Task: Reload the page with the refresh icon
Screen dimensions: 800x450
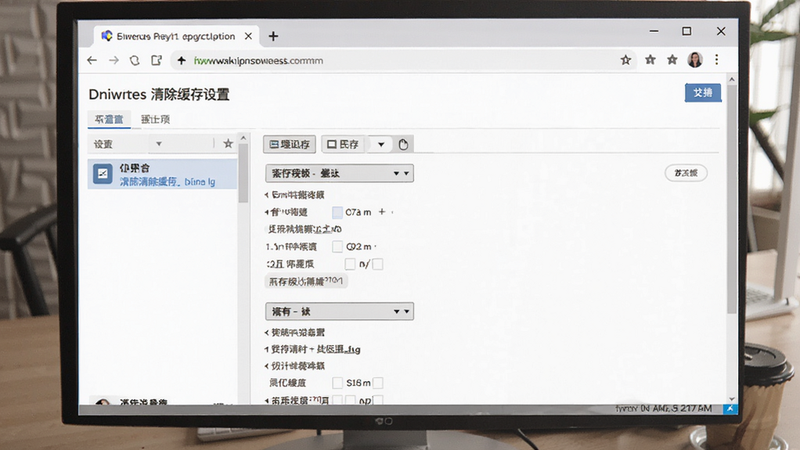Action: 135,60
